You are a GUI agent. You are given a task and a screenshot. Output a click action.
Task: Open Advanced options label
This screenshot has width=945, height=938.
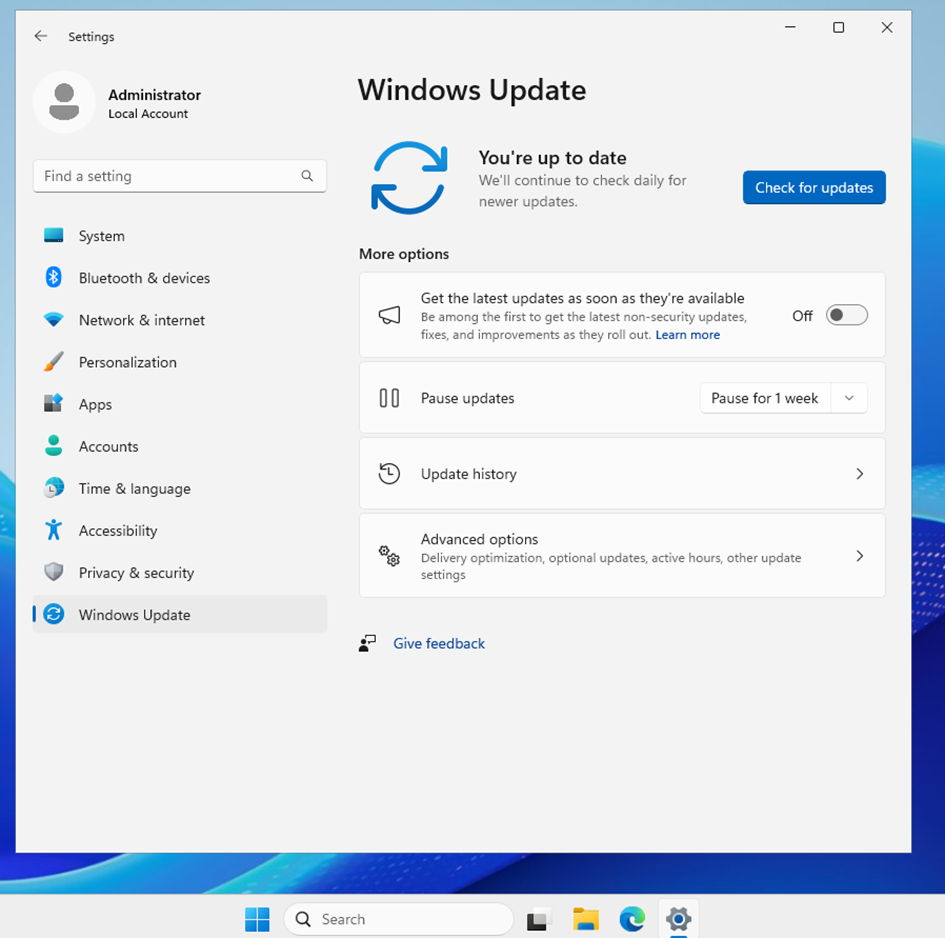click(x=479, y=539)
